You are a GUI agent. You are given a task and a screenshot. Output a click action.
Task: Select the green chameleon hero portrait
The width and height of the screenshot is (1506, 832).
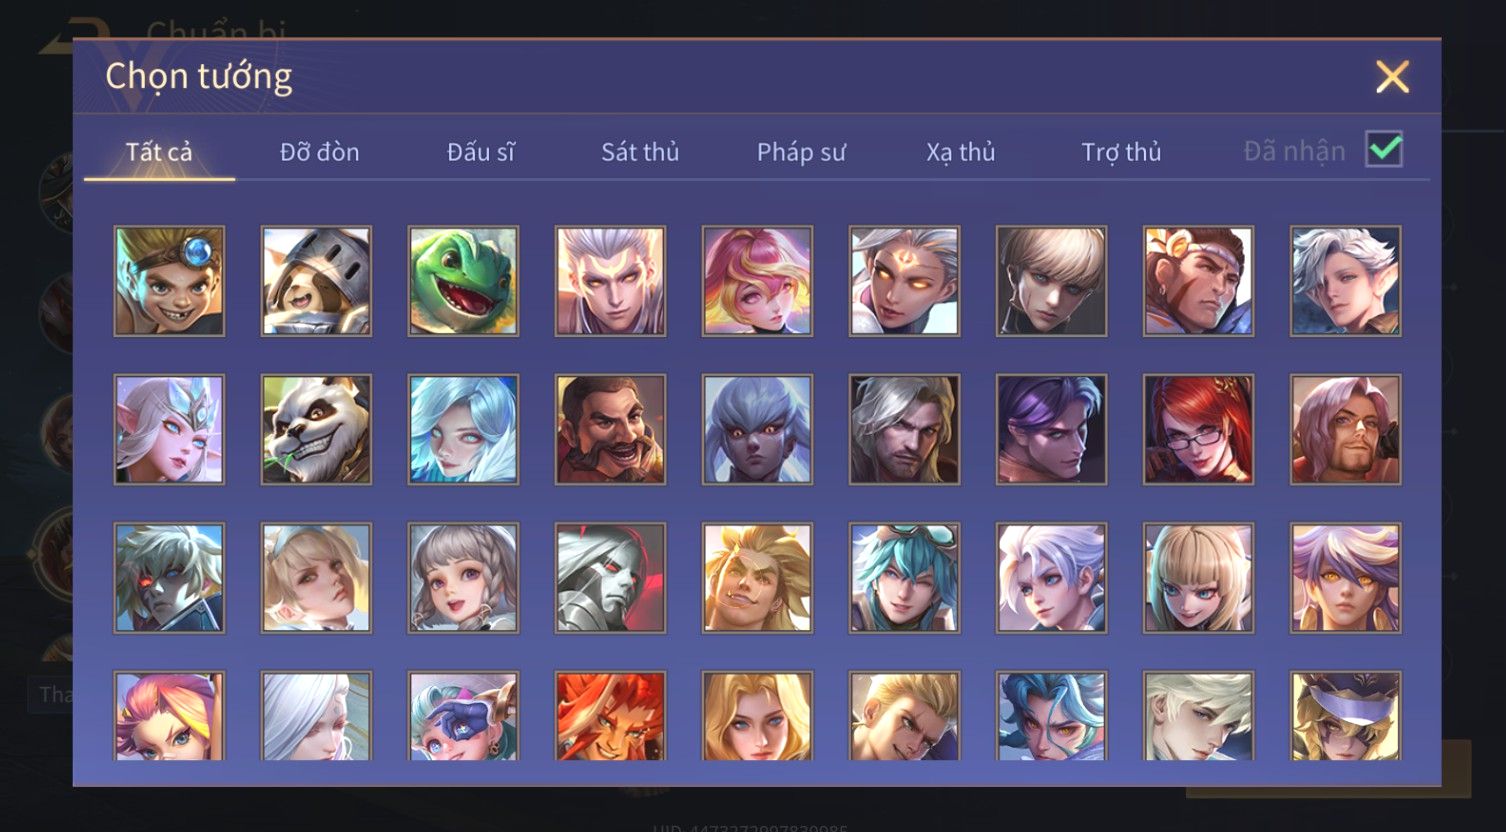tap(463, 281)
